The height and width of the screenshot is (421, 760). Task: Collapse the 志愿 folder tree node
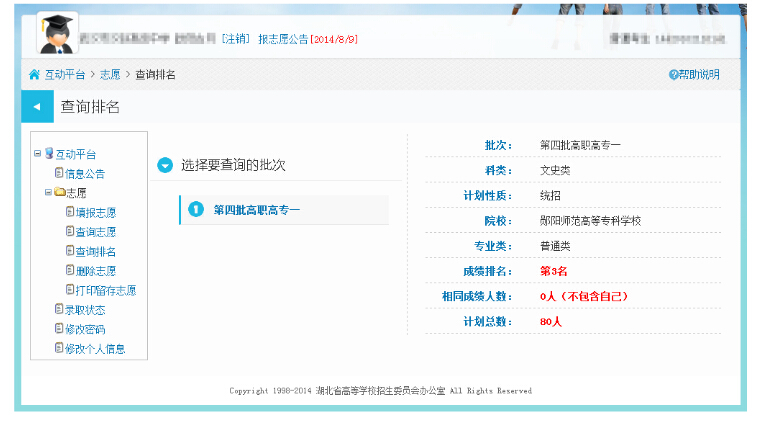tap(48, 193)
